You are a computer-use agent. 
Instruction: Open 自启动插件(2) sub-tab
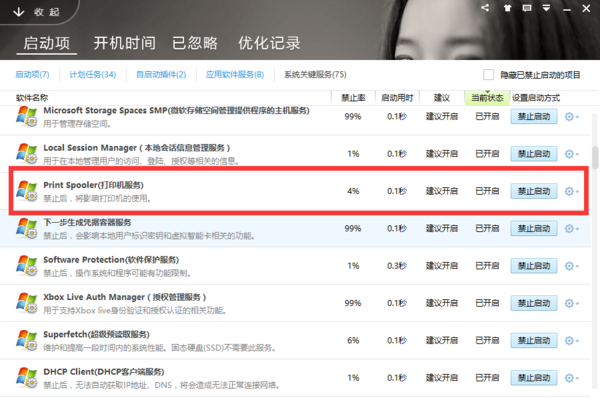(161, 74)
